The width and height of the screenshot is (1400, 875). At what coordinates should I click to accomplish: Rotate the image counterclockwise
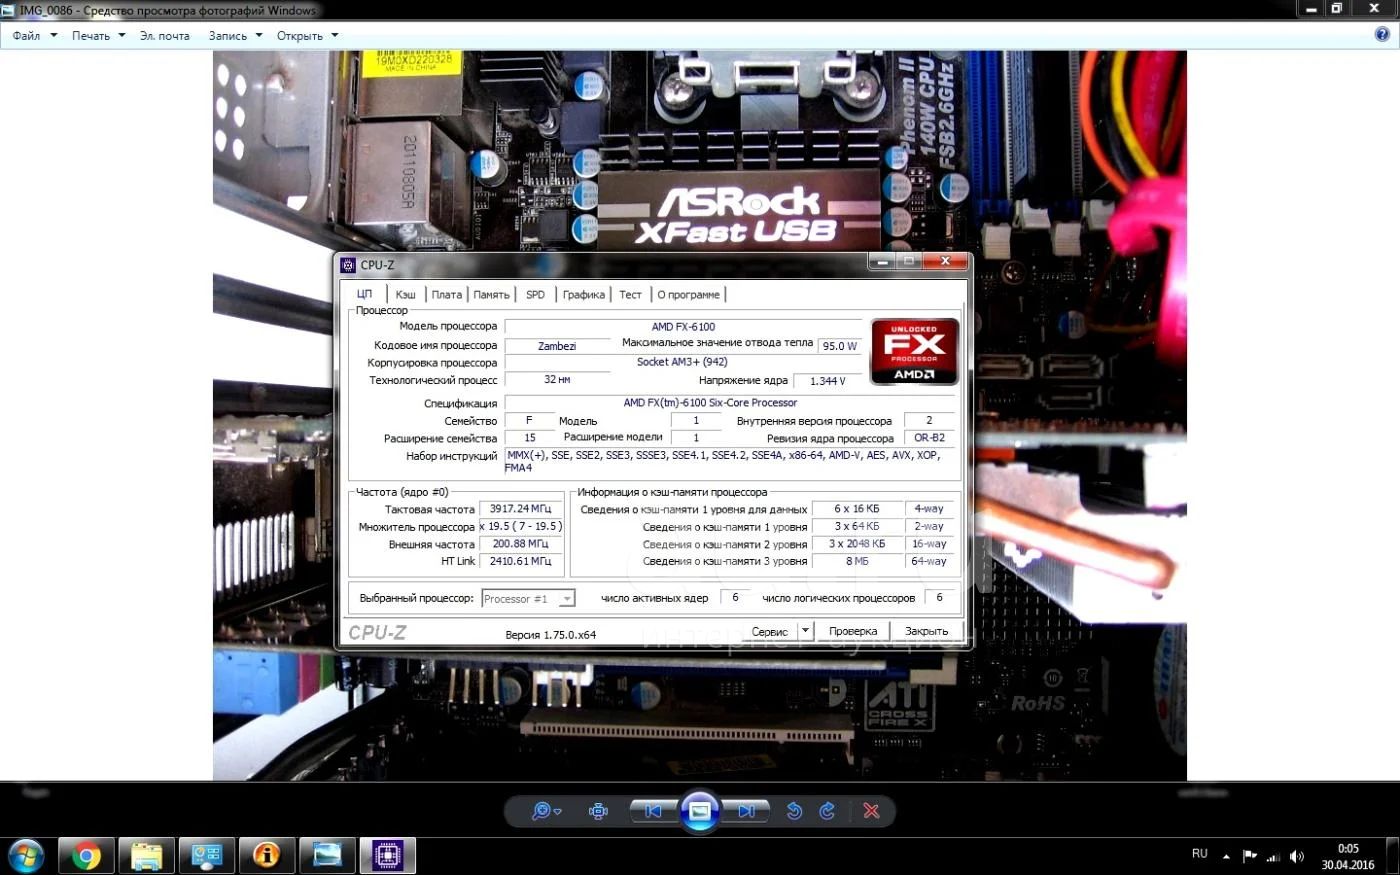[794, 811]
